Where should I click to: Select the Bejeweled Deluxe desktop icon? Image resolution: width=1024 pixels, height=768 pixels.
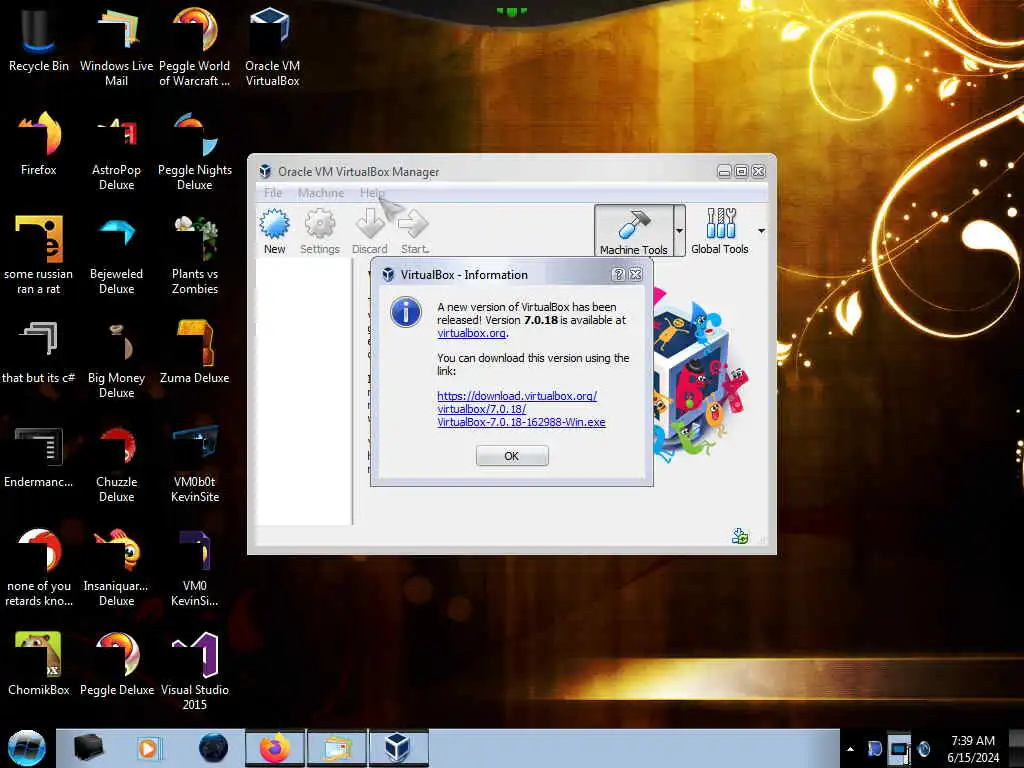[116, 255]
